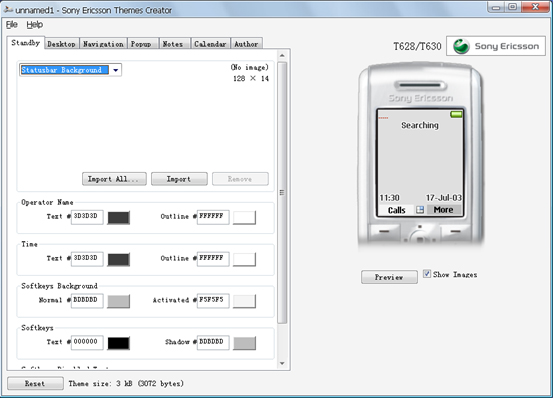Click the phone's left softkey hardware button
553x398 pixels.
384,232
